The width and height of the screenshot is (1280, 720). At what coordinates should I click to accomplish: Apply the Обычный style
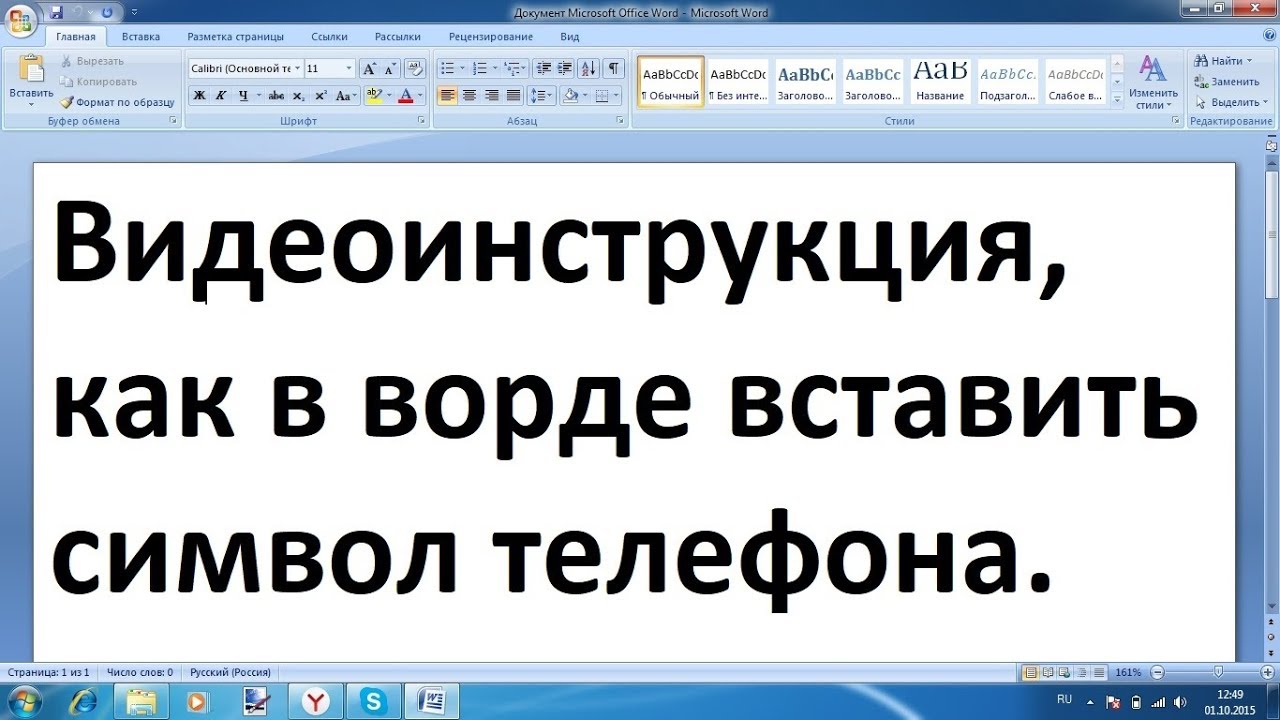(671, 81)
